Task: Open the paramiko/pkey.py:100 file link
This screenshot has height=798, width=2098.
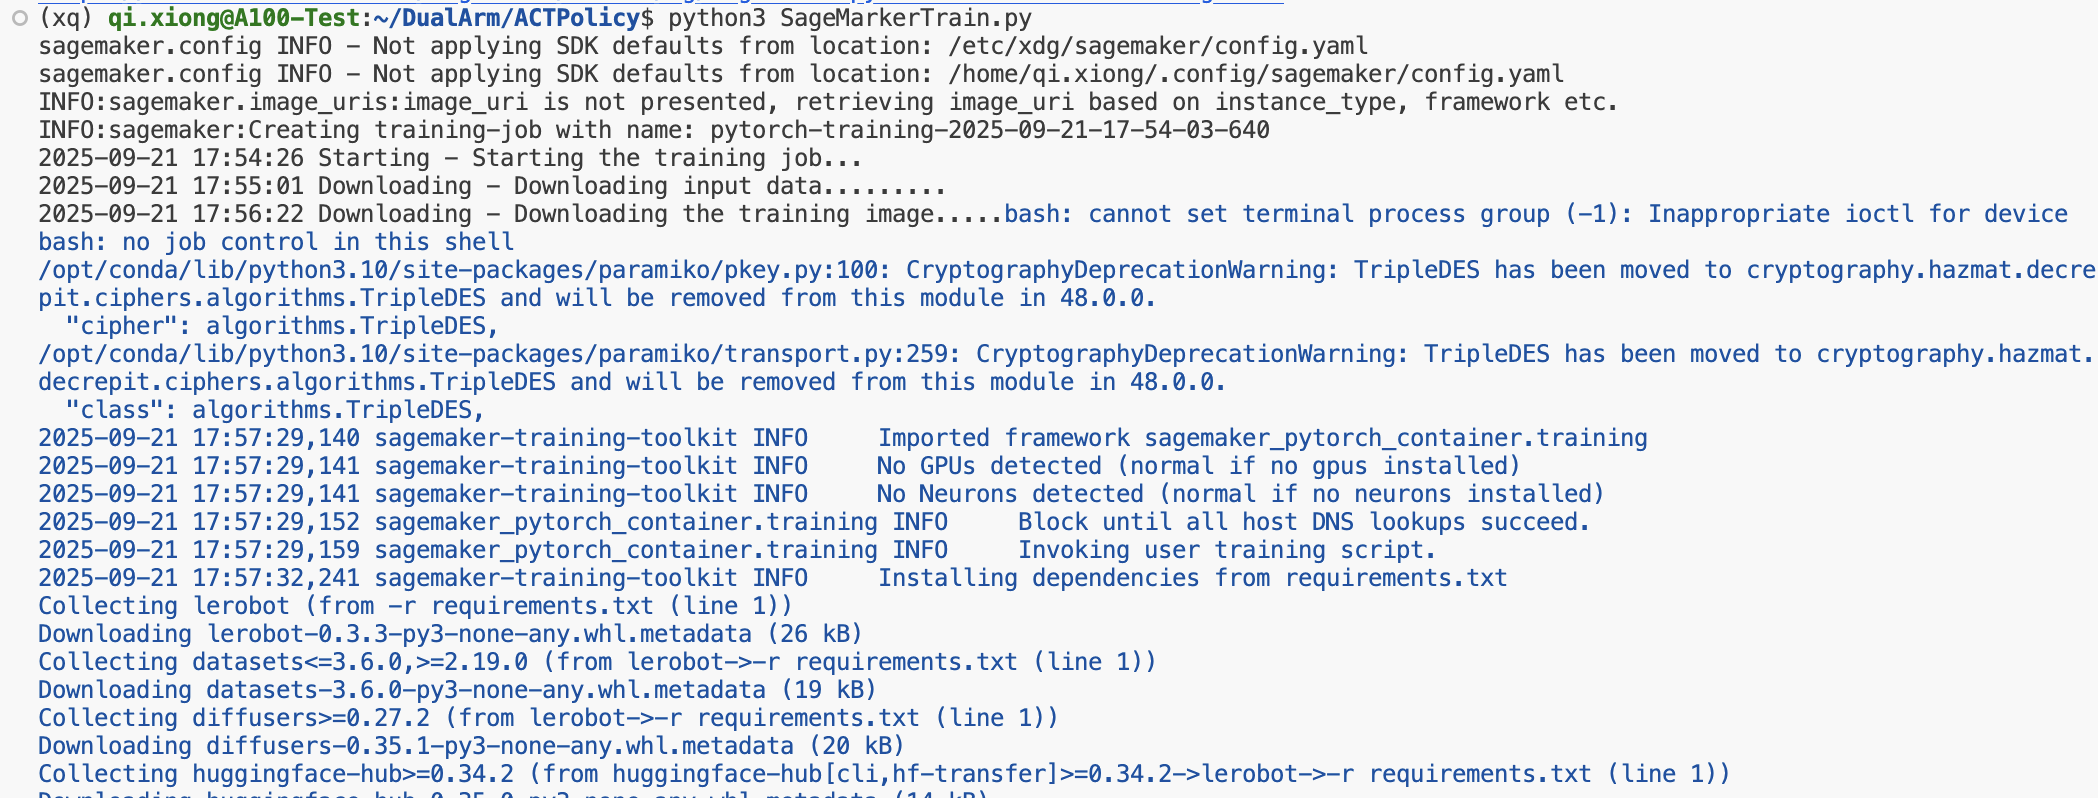Action: [459, 270]
